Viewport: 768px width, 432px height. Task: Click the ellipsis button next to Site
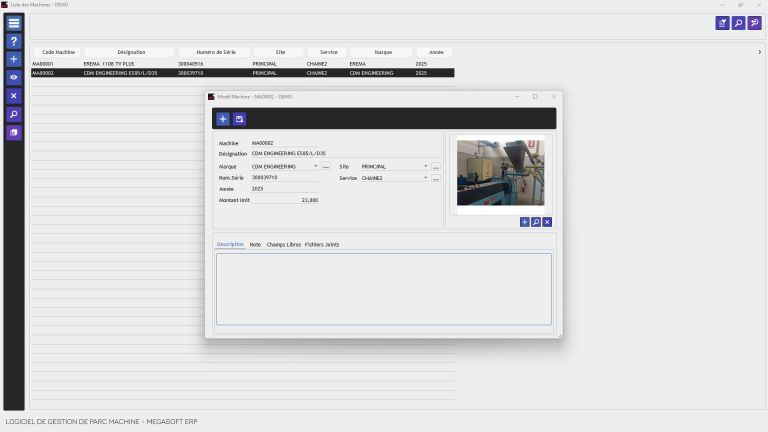(x=435, y=167)
